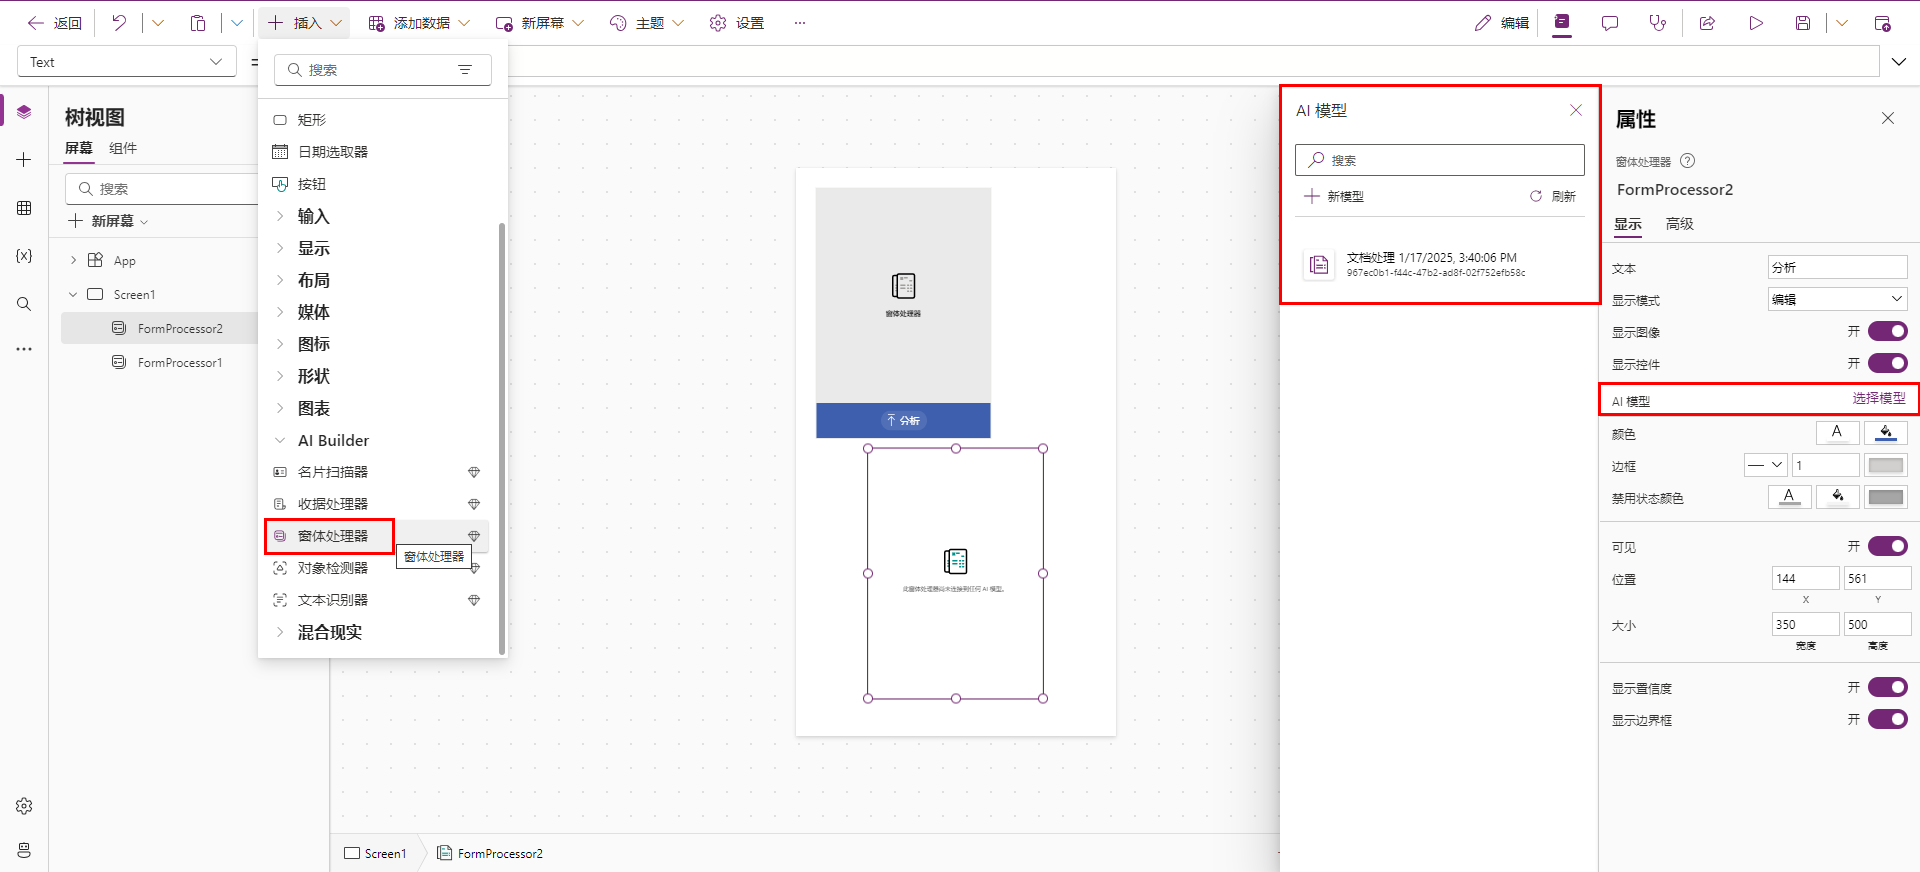The height and width of the screenshot is (872, 1920).
Task: Click the refresh button in AI model panel
Action: pyautogui.click(x=1553, y=196)
